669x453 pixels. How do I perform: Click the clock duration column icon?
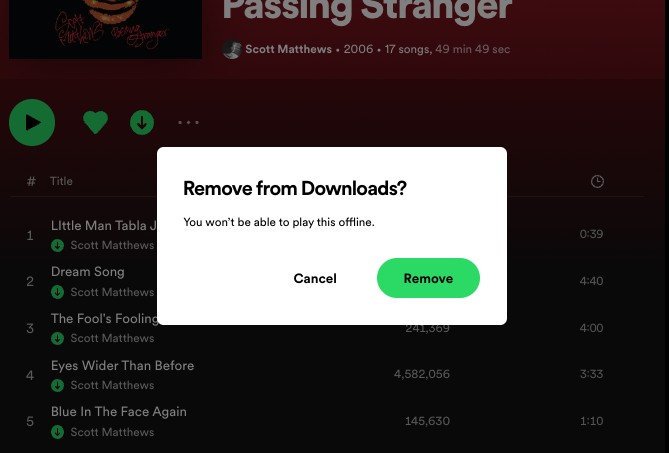pyautogui.click(x=597, y=181)
